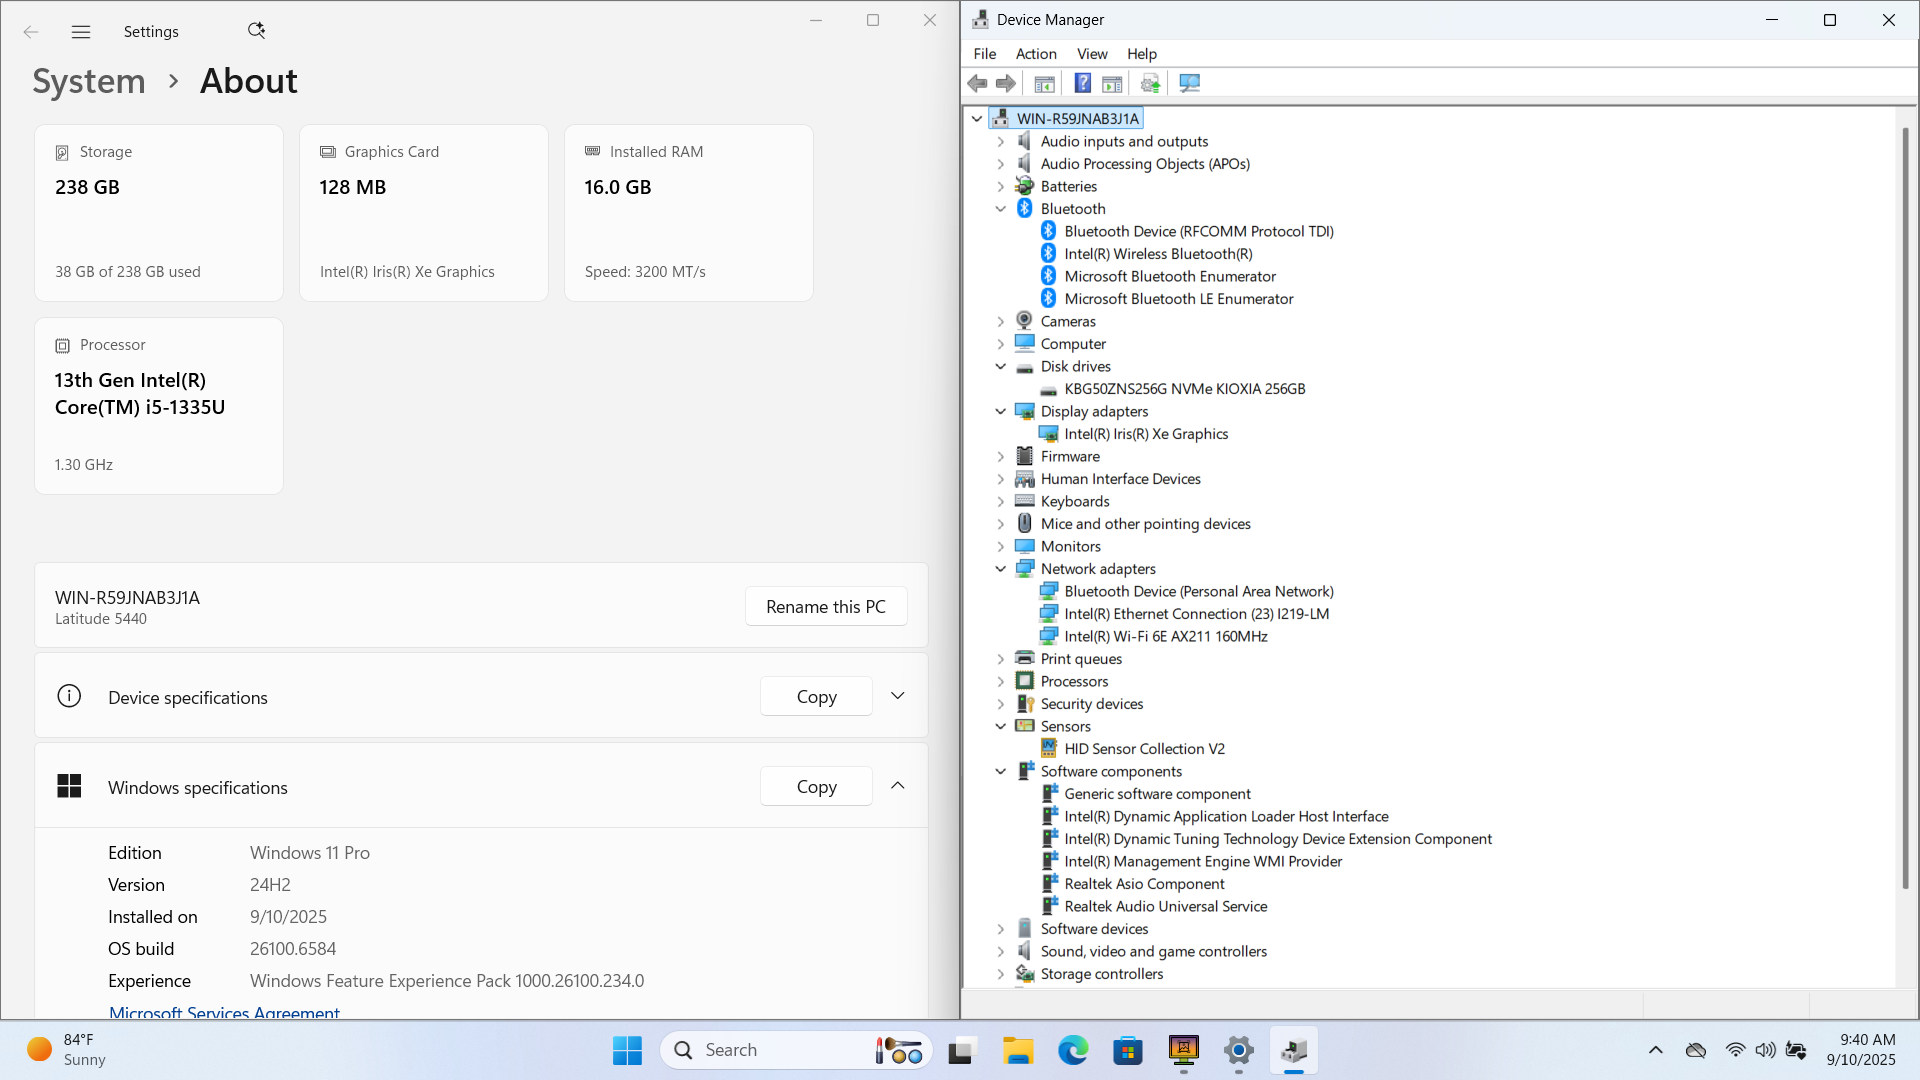This screenshot has height=1080, width=1920.
Task: Collapse the Display adapters category
Action: (x=1001, y=412)
